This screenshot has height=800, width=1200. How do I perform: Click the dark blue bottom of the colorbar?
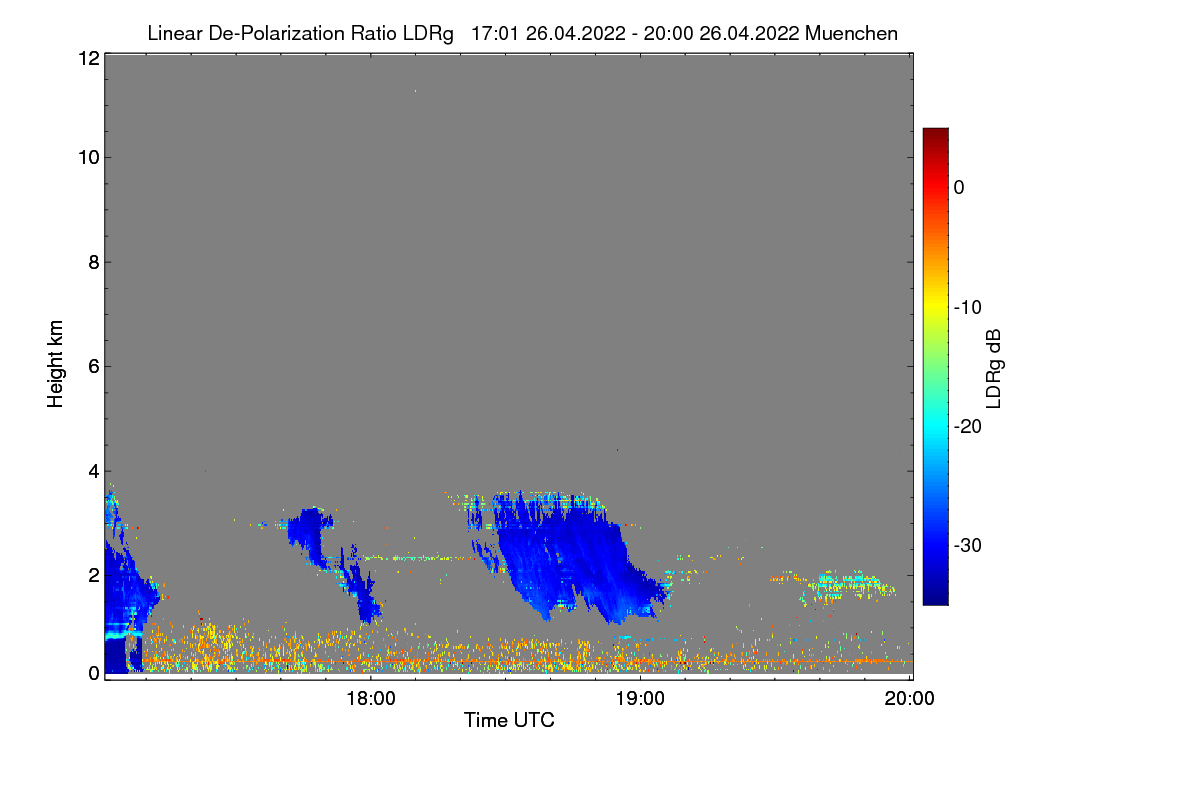[x=935, y=595]
